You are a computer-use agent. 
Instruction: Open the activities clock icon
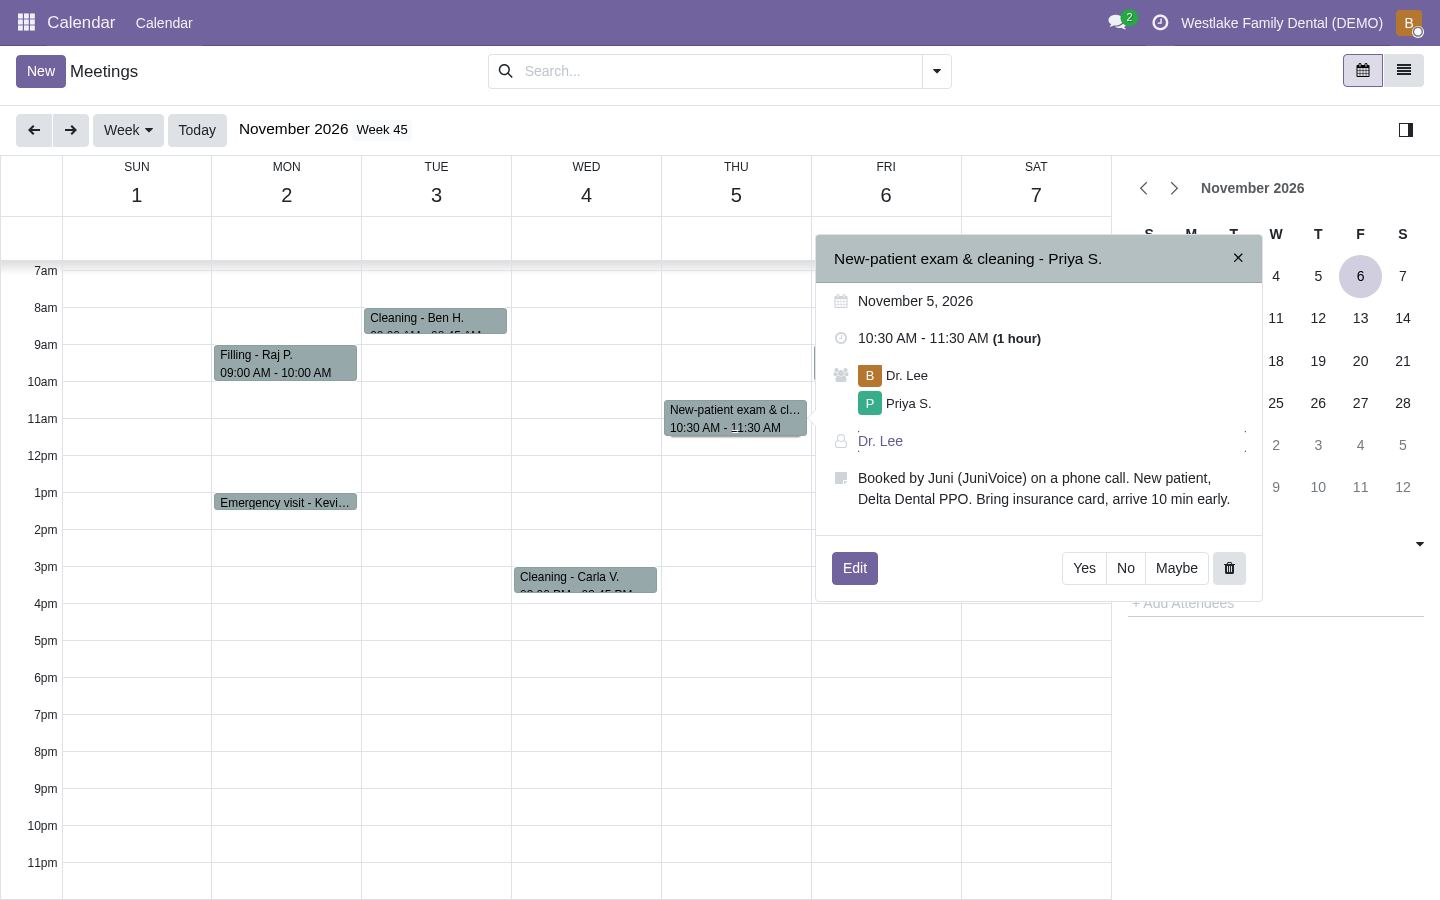1160,22
